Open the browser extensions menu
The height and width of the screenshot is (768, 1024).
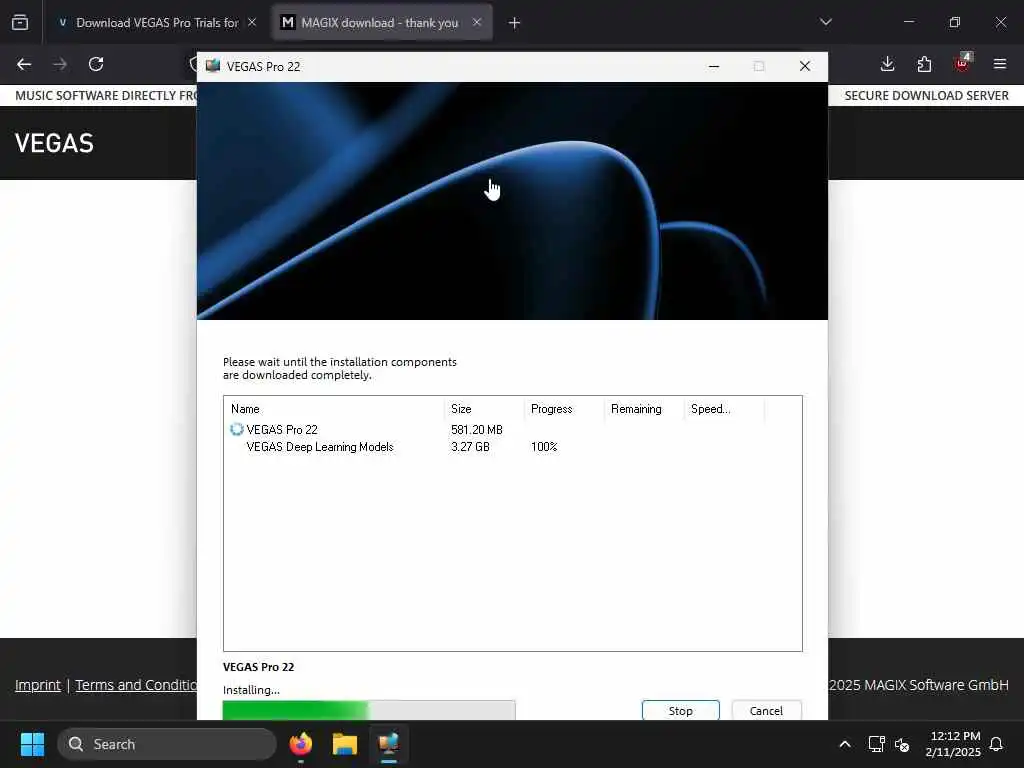coord(924,64)
